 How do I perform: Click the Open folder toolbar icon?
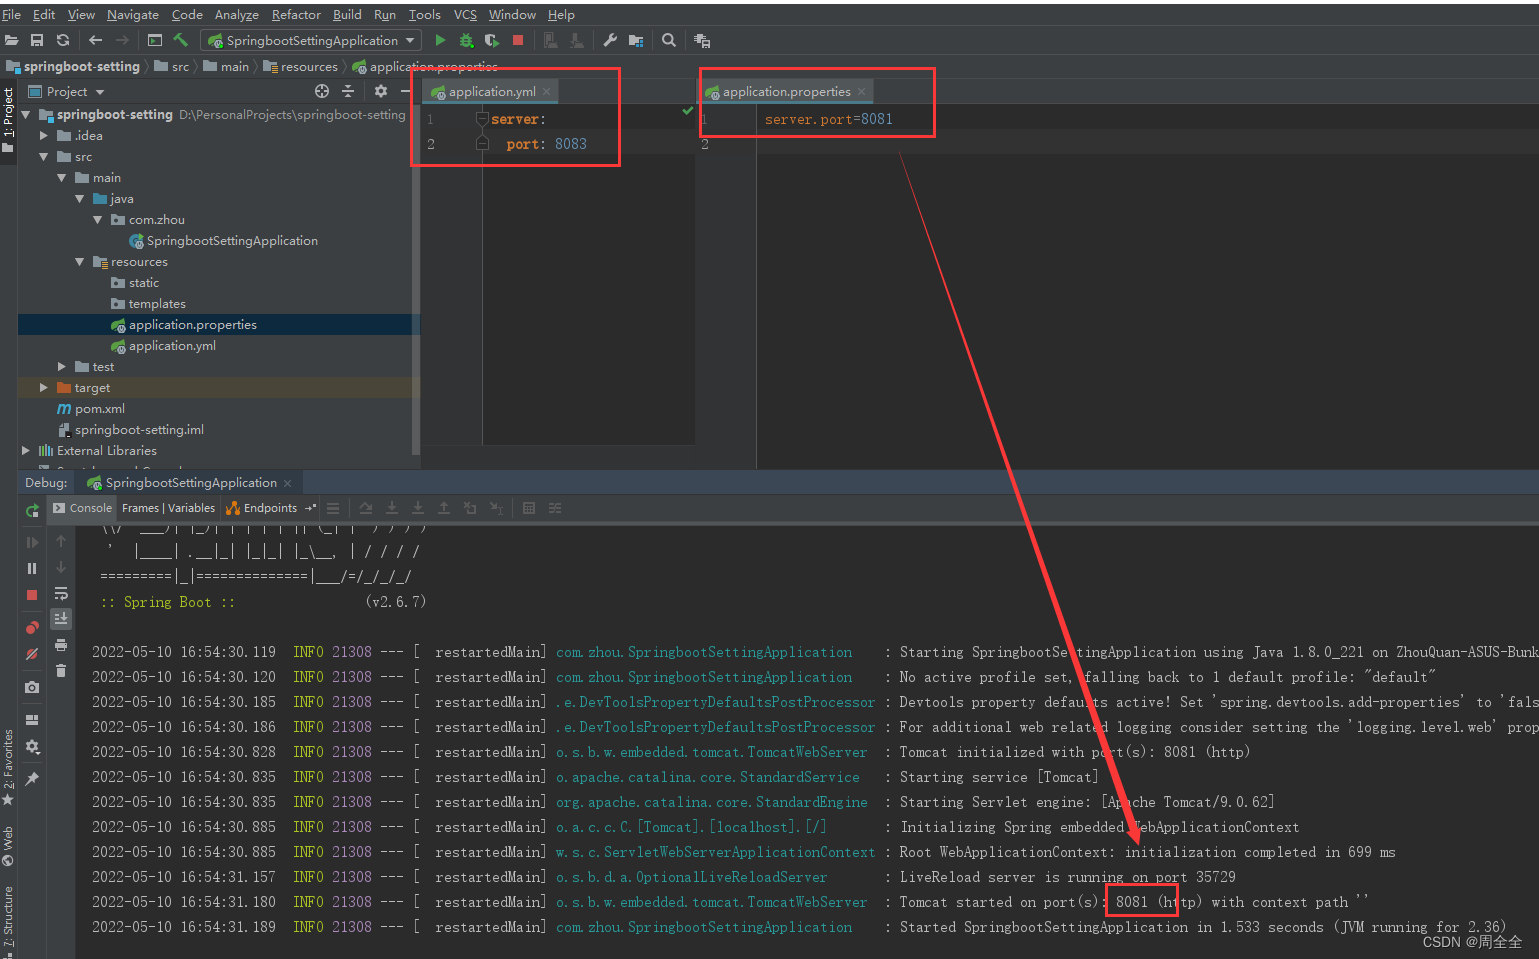(x=12, y=40)
